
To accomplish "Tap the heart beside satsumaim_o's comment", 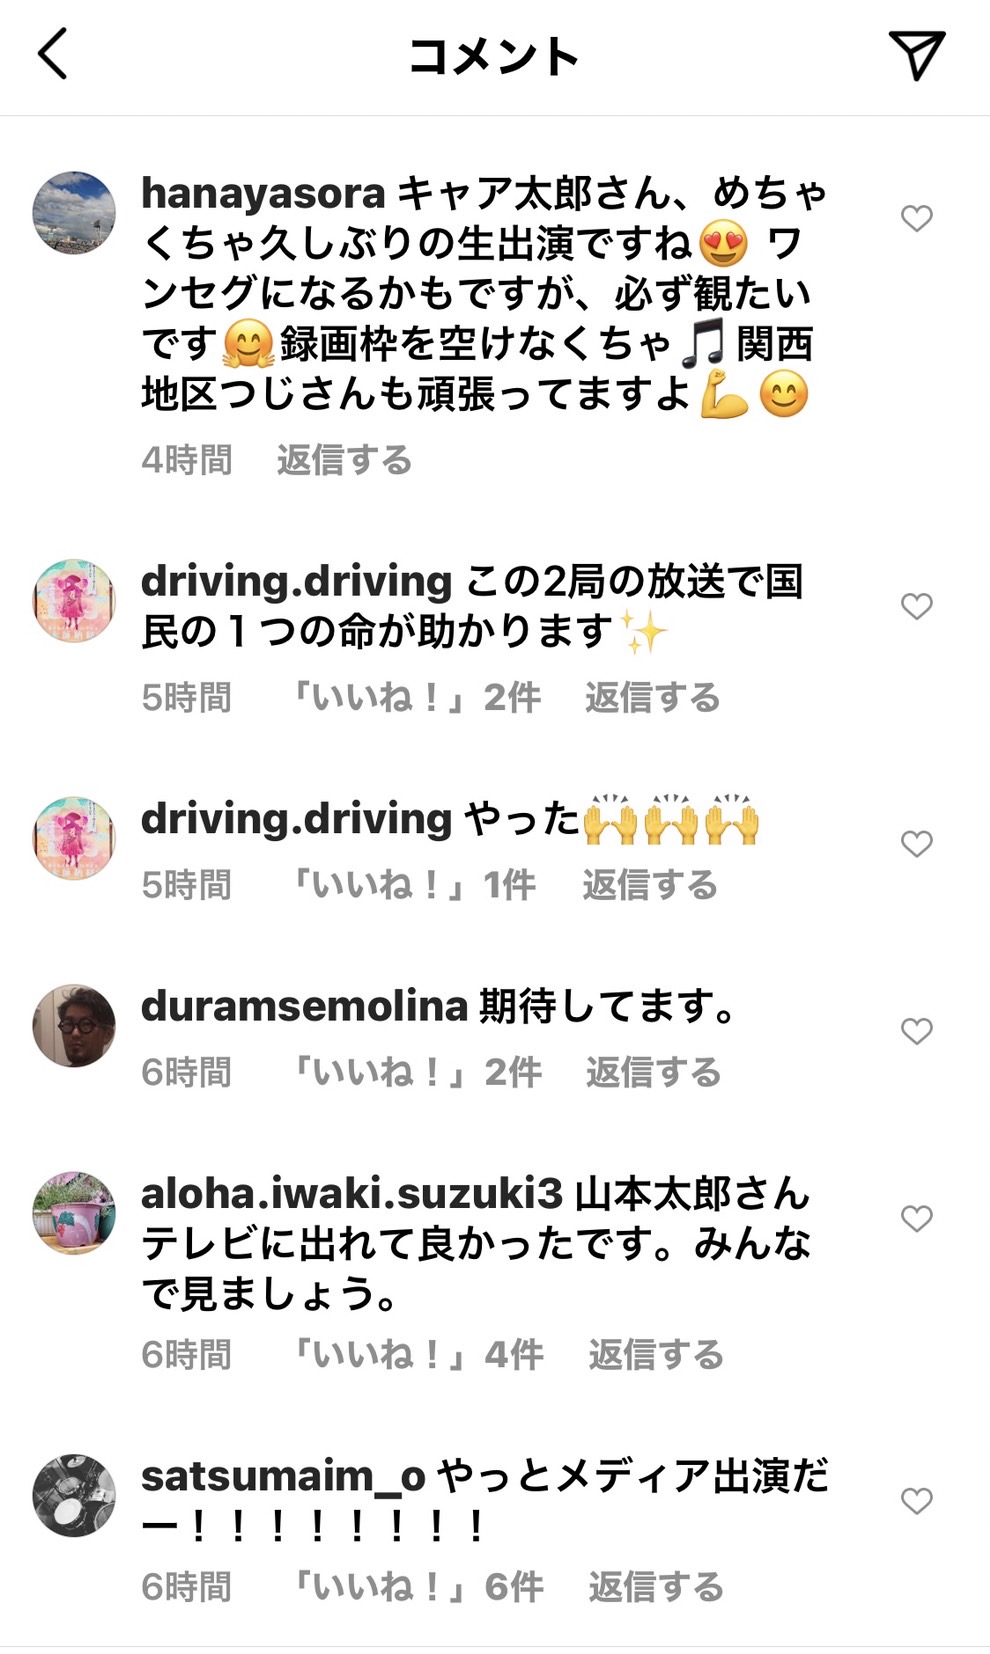I will coord(916,1501).
